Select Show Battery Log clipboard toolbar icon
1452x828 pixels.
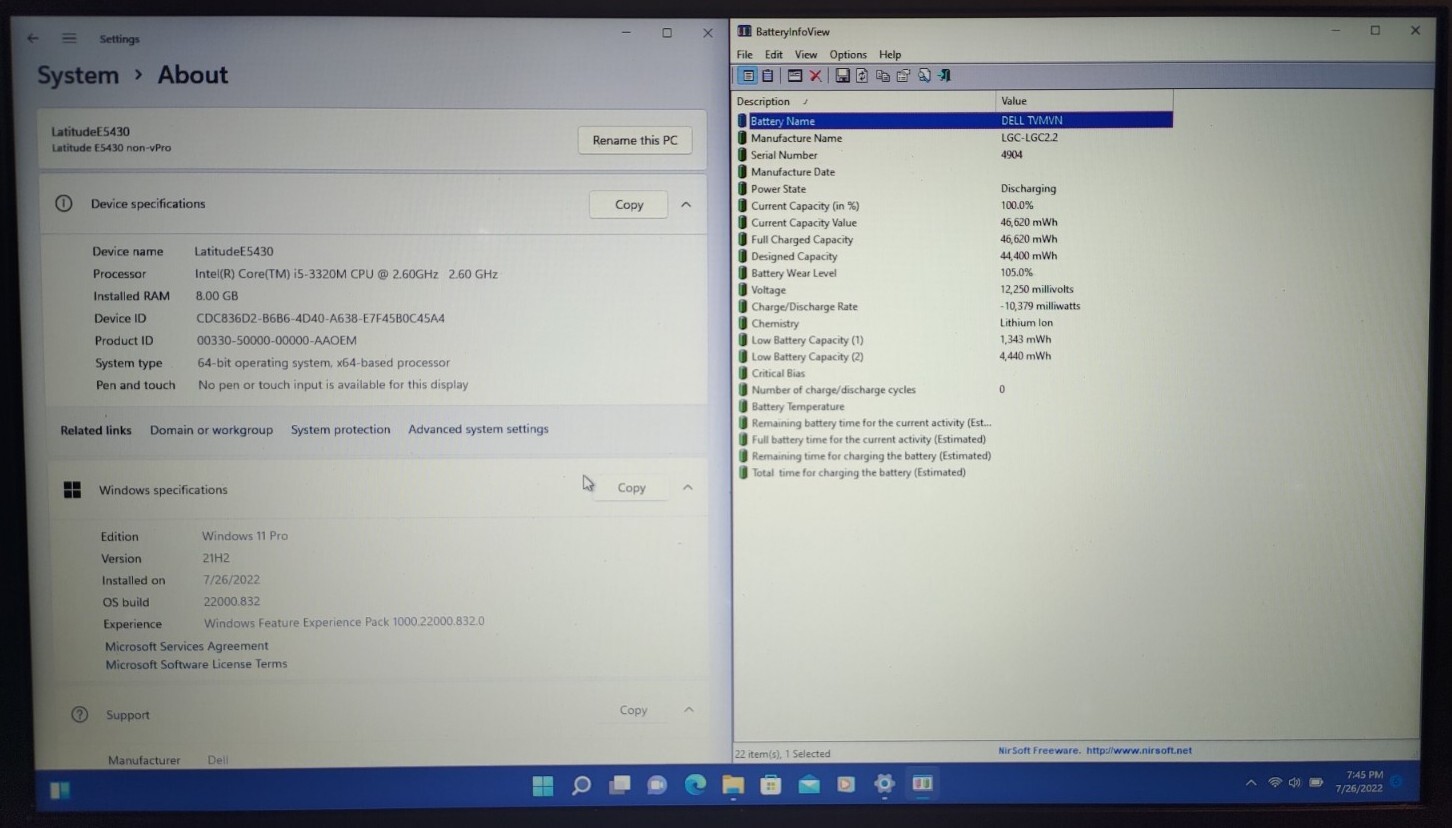(768, 76)
